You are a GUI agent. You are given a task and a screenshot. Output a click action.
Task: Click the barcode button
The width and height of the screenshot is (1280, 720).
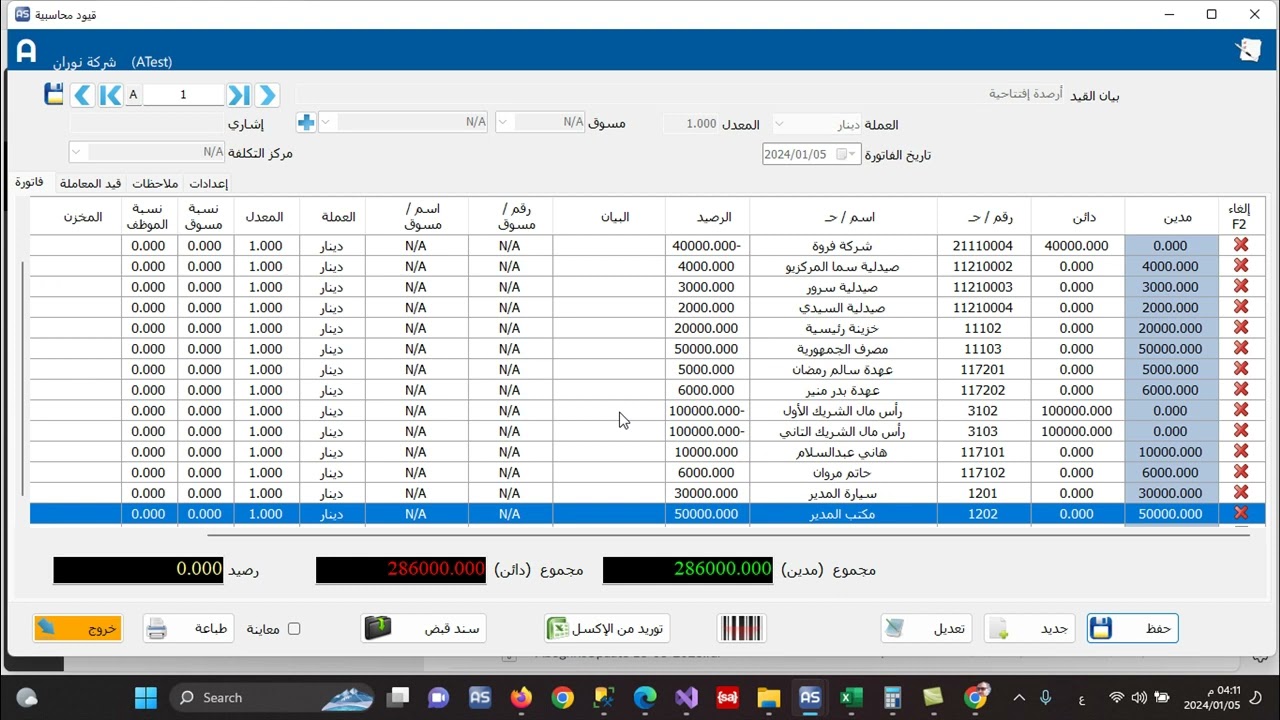[x=741, y=628]
